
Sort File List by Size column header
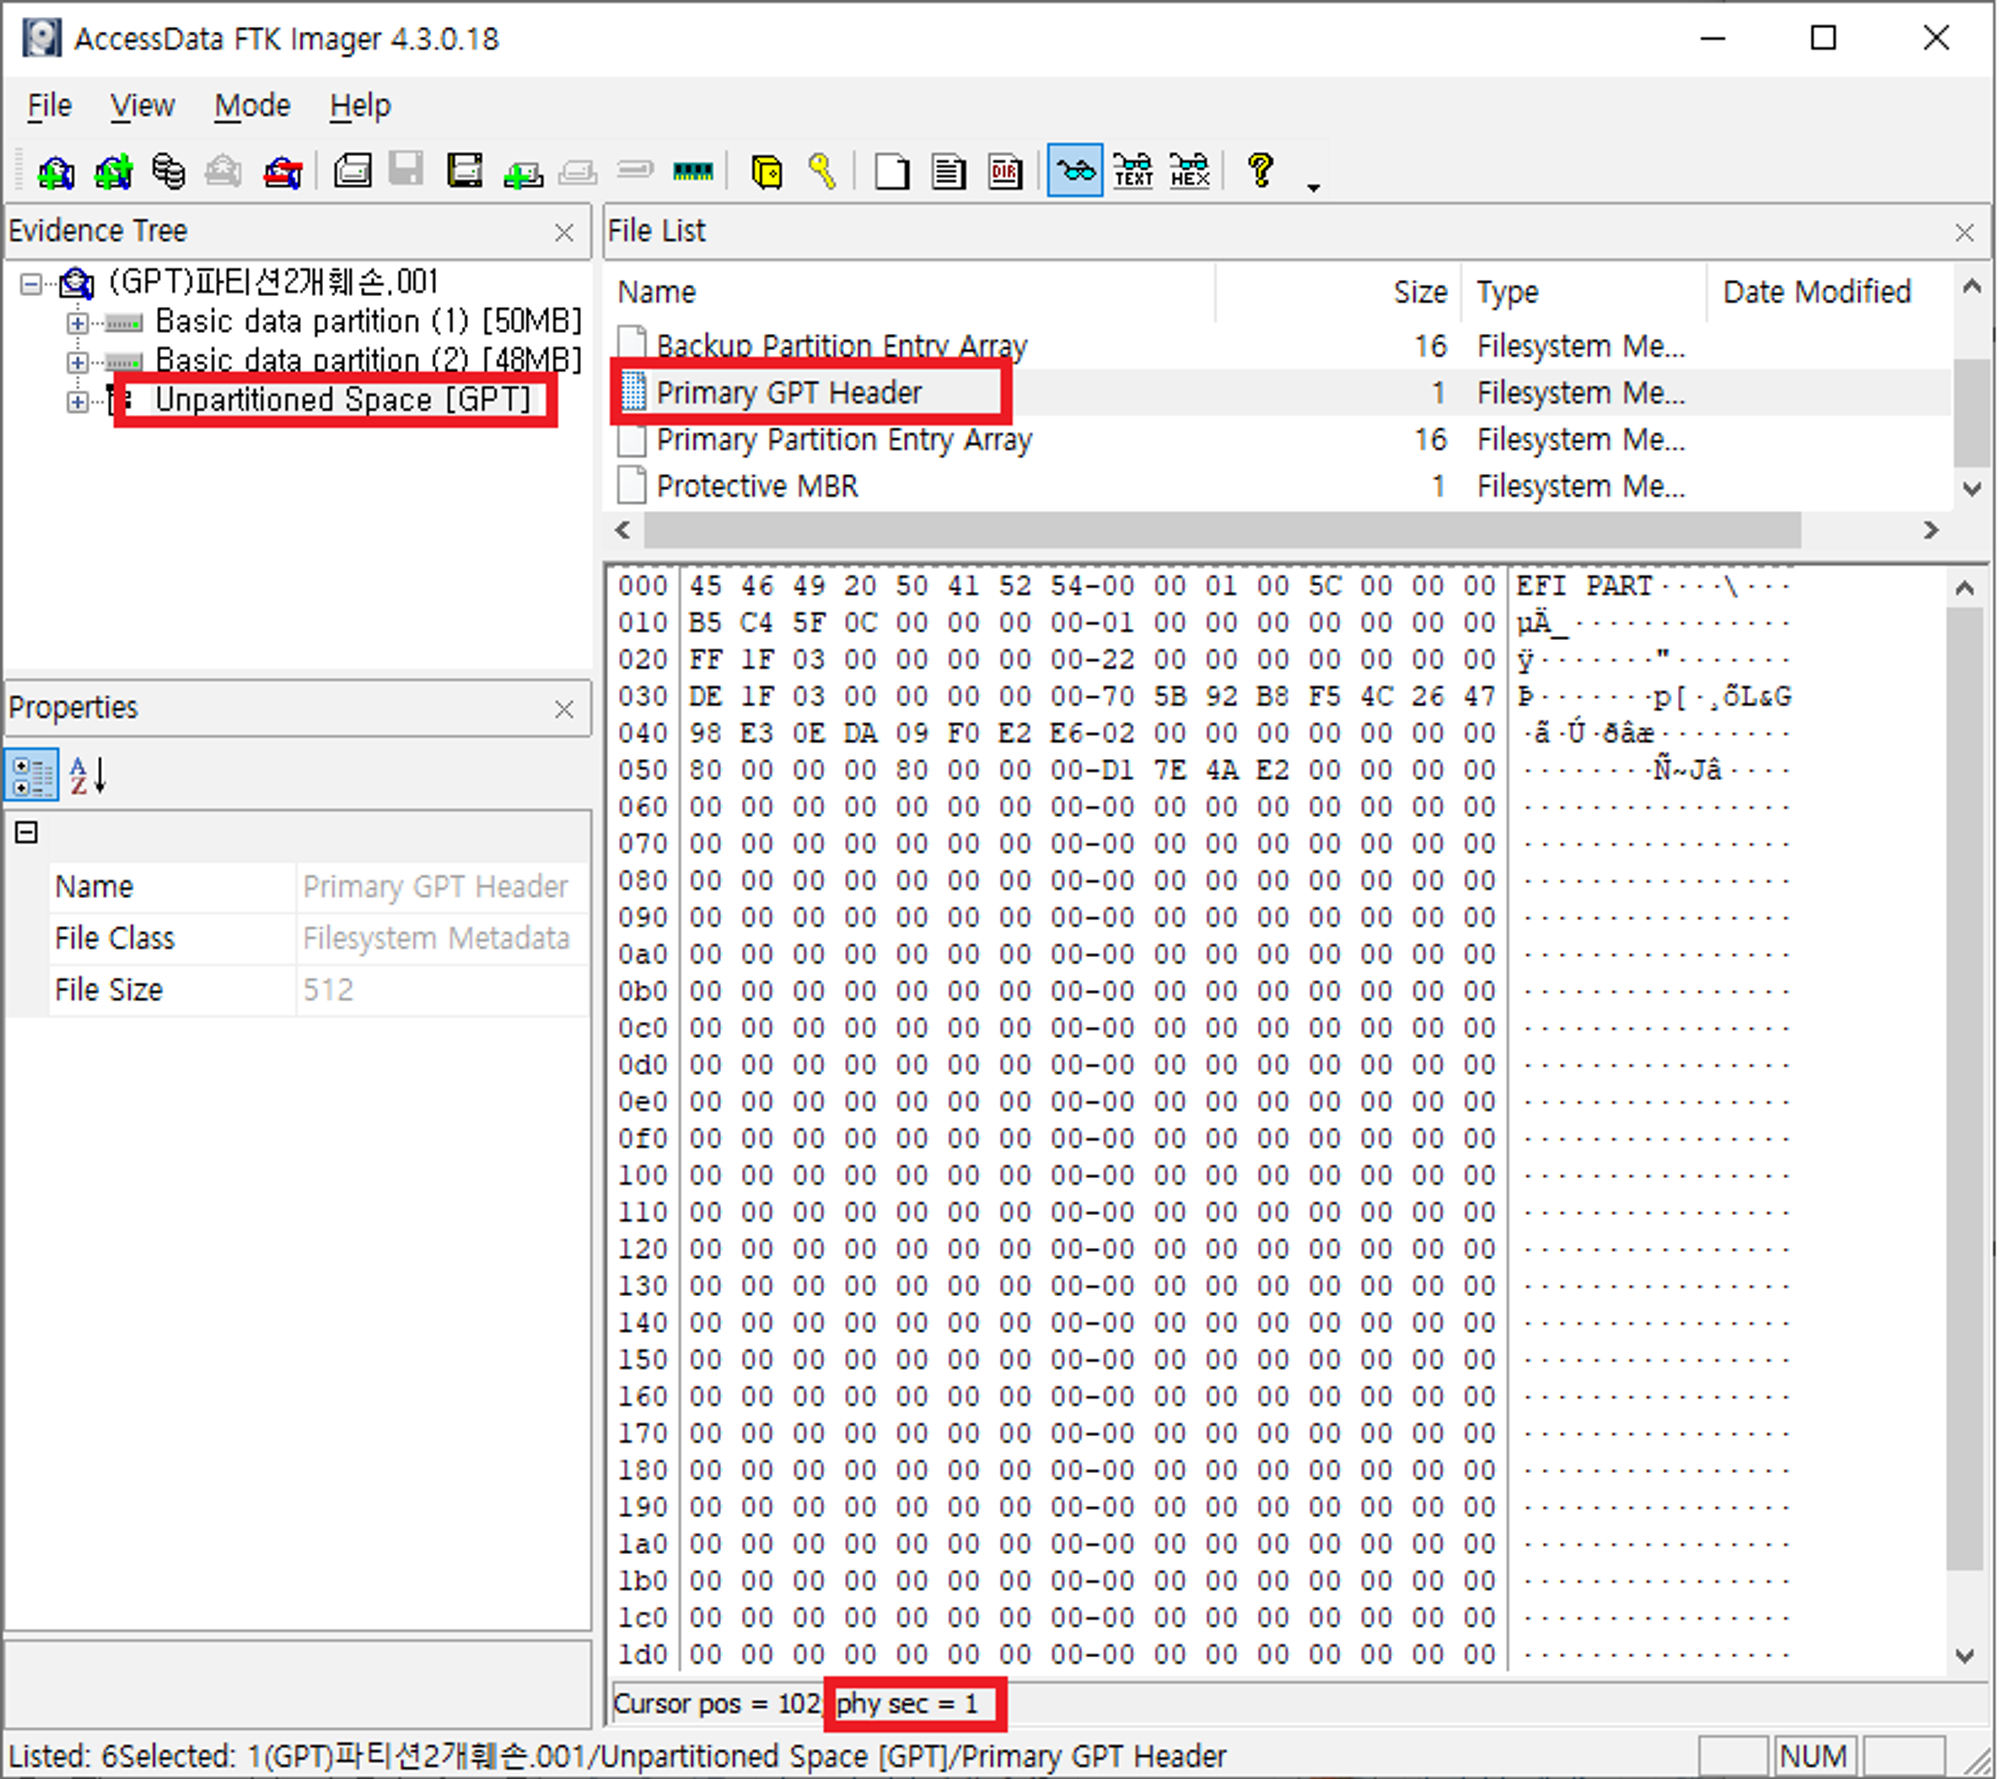click(x=1418, y=292)
